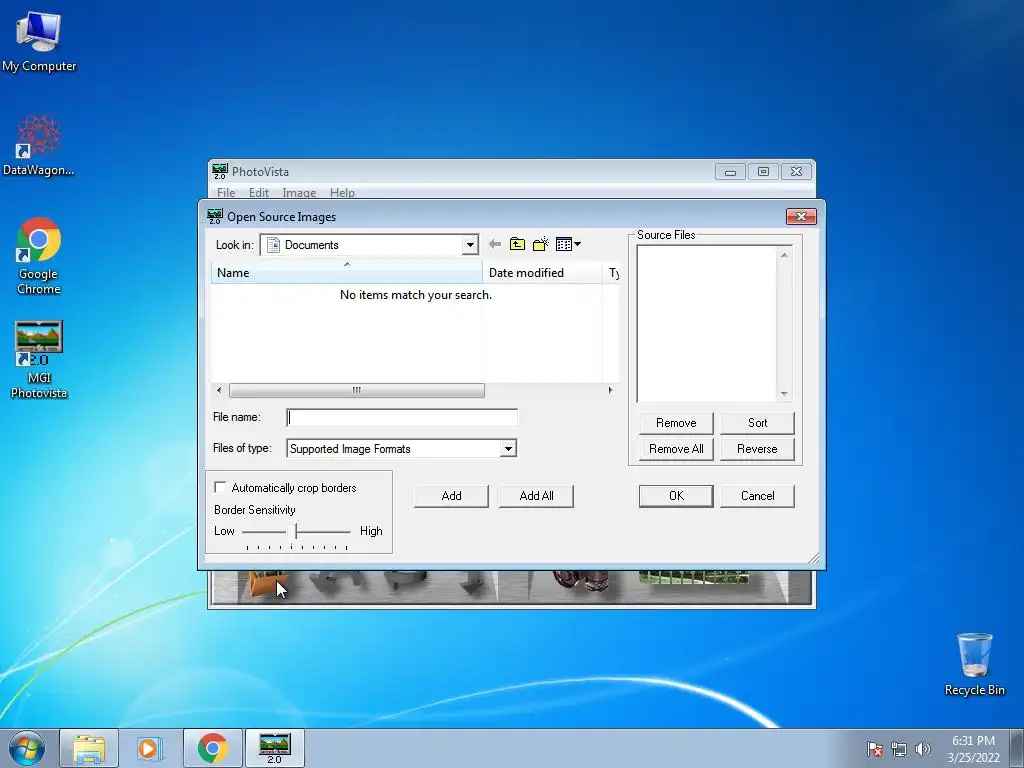
Task: Open the Help menu in PhotoVista
Action: click(x=342, y=193)
